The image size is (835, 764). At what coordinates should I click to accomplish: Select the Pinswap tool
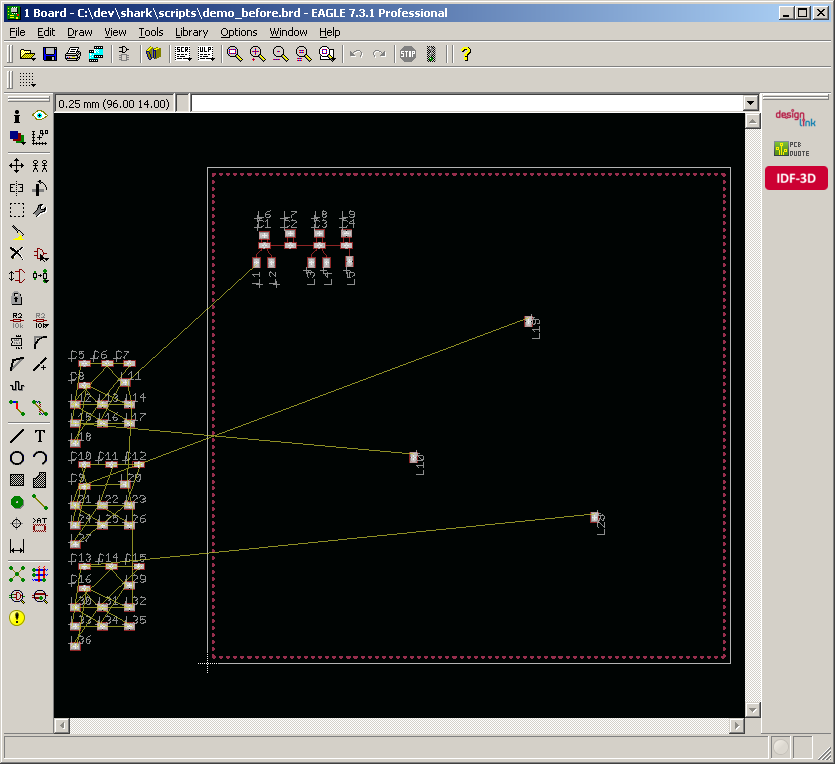pos(17,276)
